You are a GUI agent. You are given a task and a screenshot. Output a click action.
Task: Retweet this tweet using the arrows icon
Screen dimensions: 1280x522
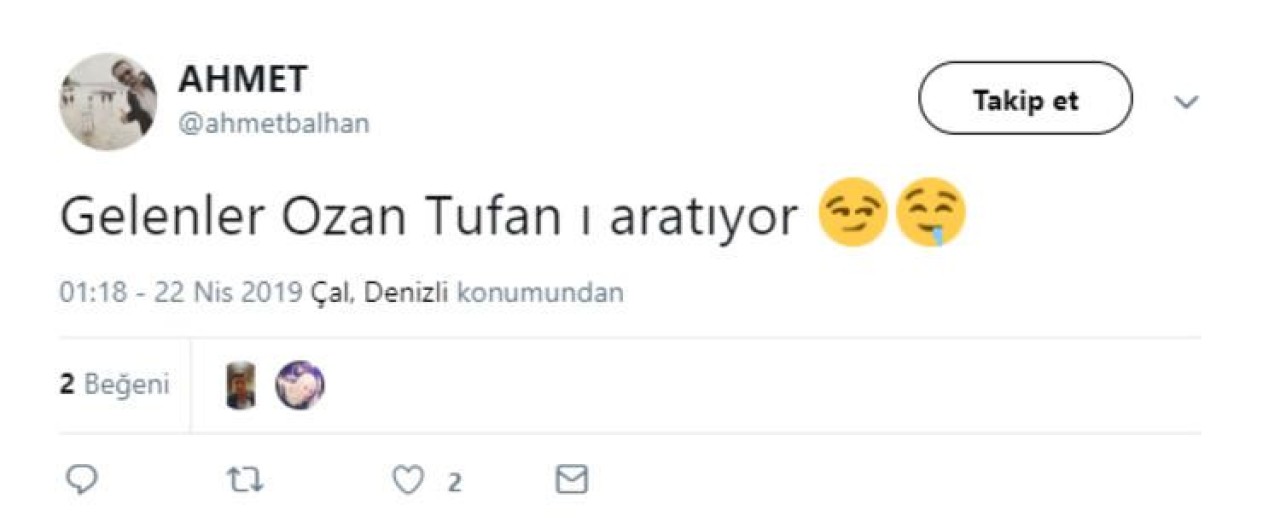[245, 481]
